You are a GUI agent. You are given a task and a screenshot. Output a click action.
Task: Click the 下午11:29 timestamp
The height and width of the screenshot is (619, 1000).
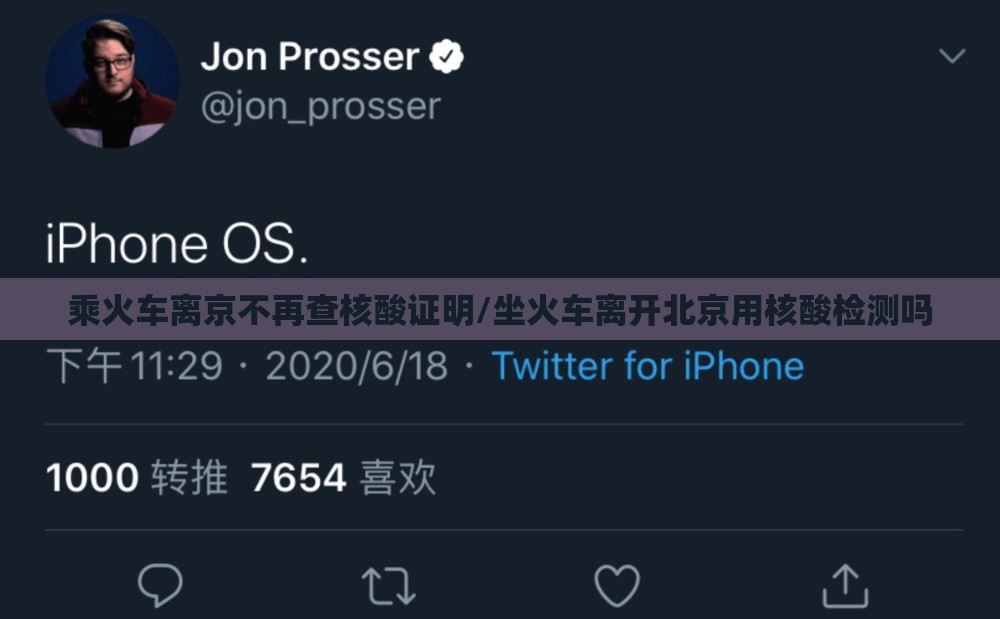coord(135,366)
